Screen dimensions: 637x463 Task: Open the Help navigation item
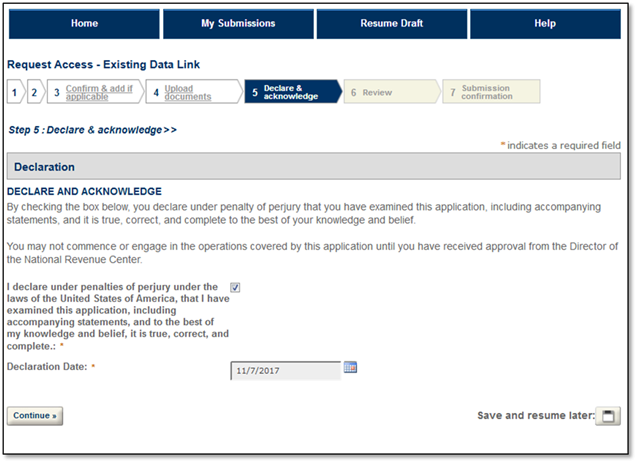544,24
